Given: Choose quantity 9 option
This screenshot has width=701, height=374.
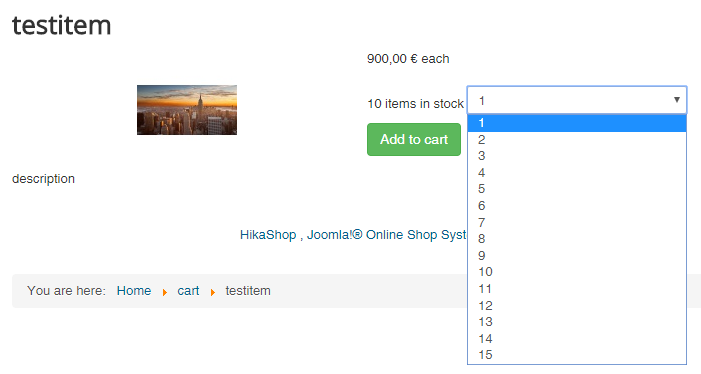Looking at the screenshot, I should 577,255.
